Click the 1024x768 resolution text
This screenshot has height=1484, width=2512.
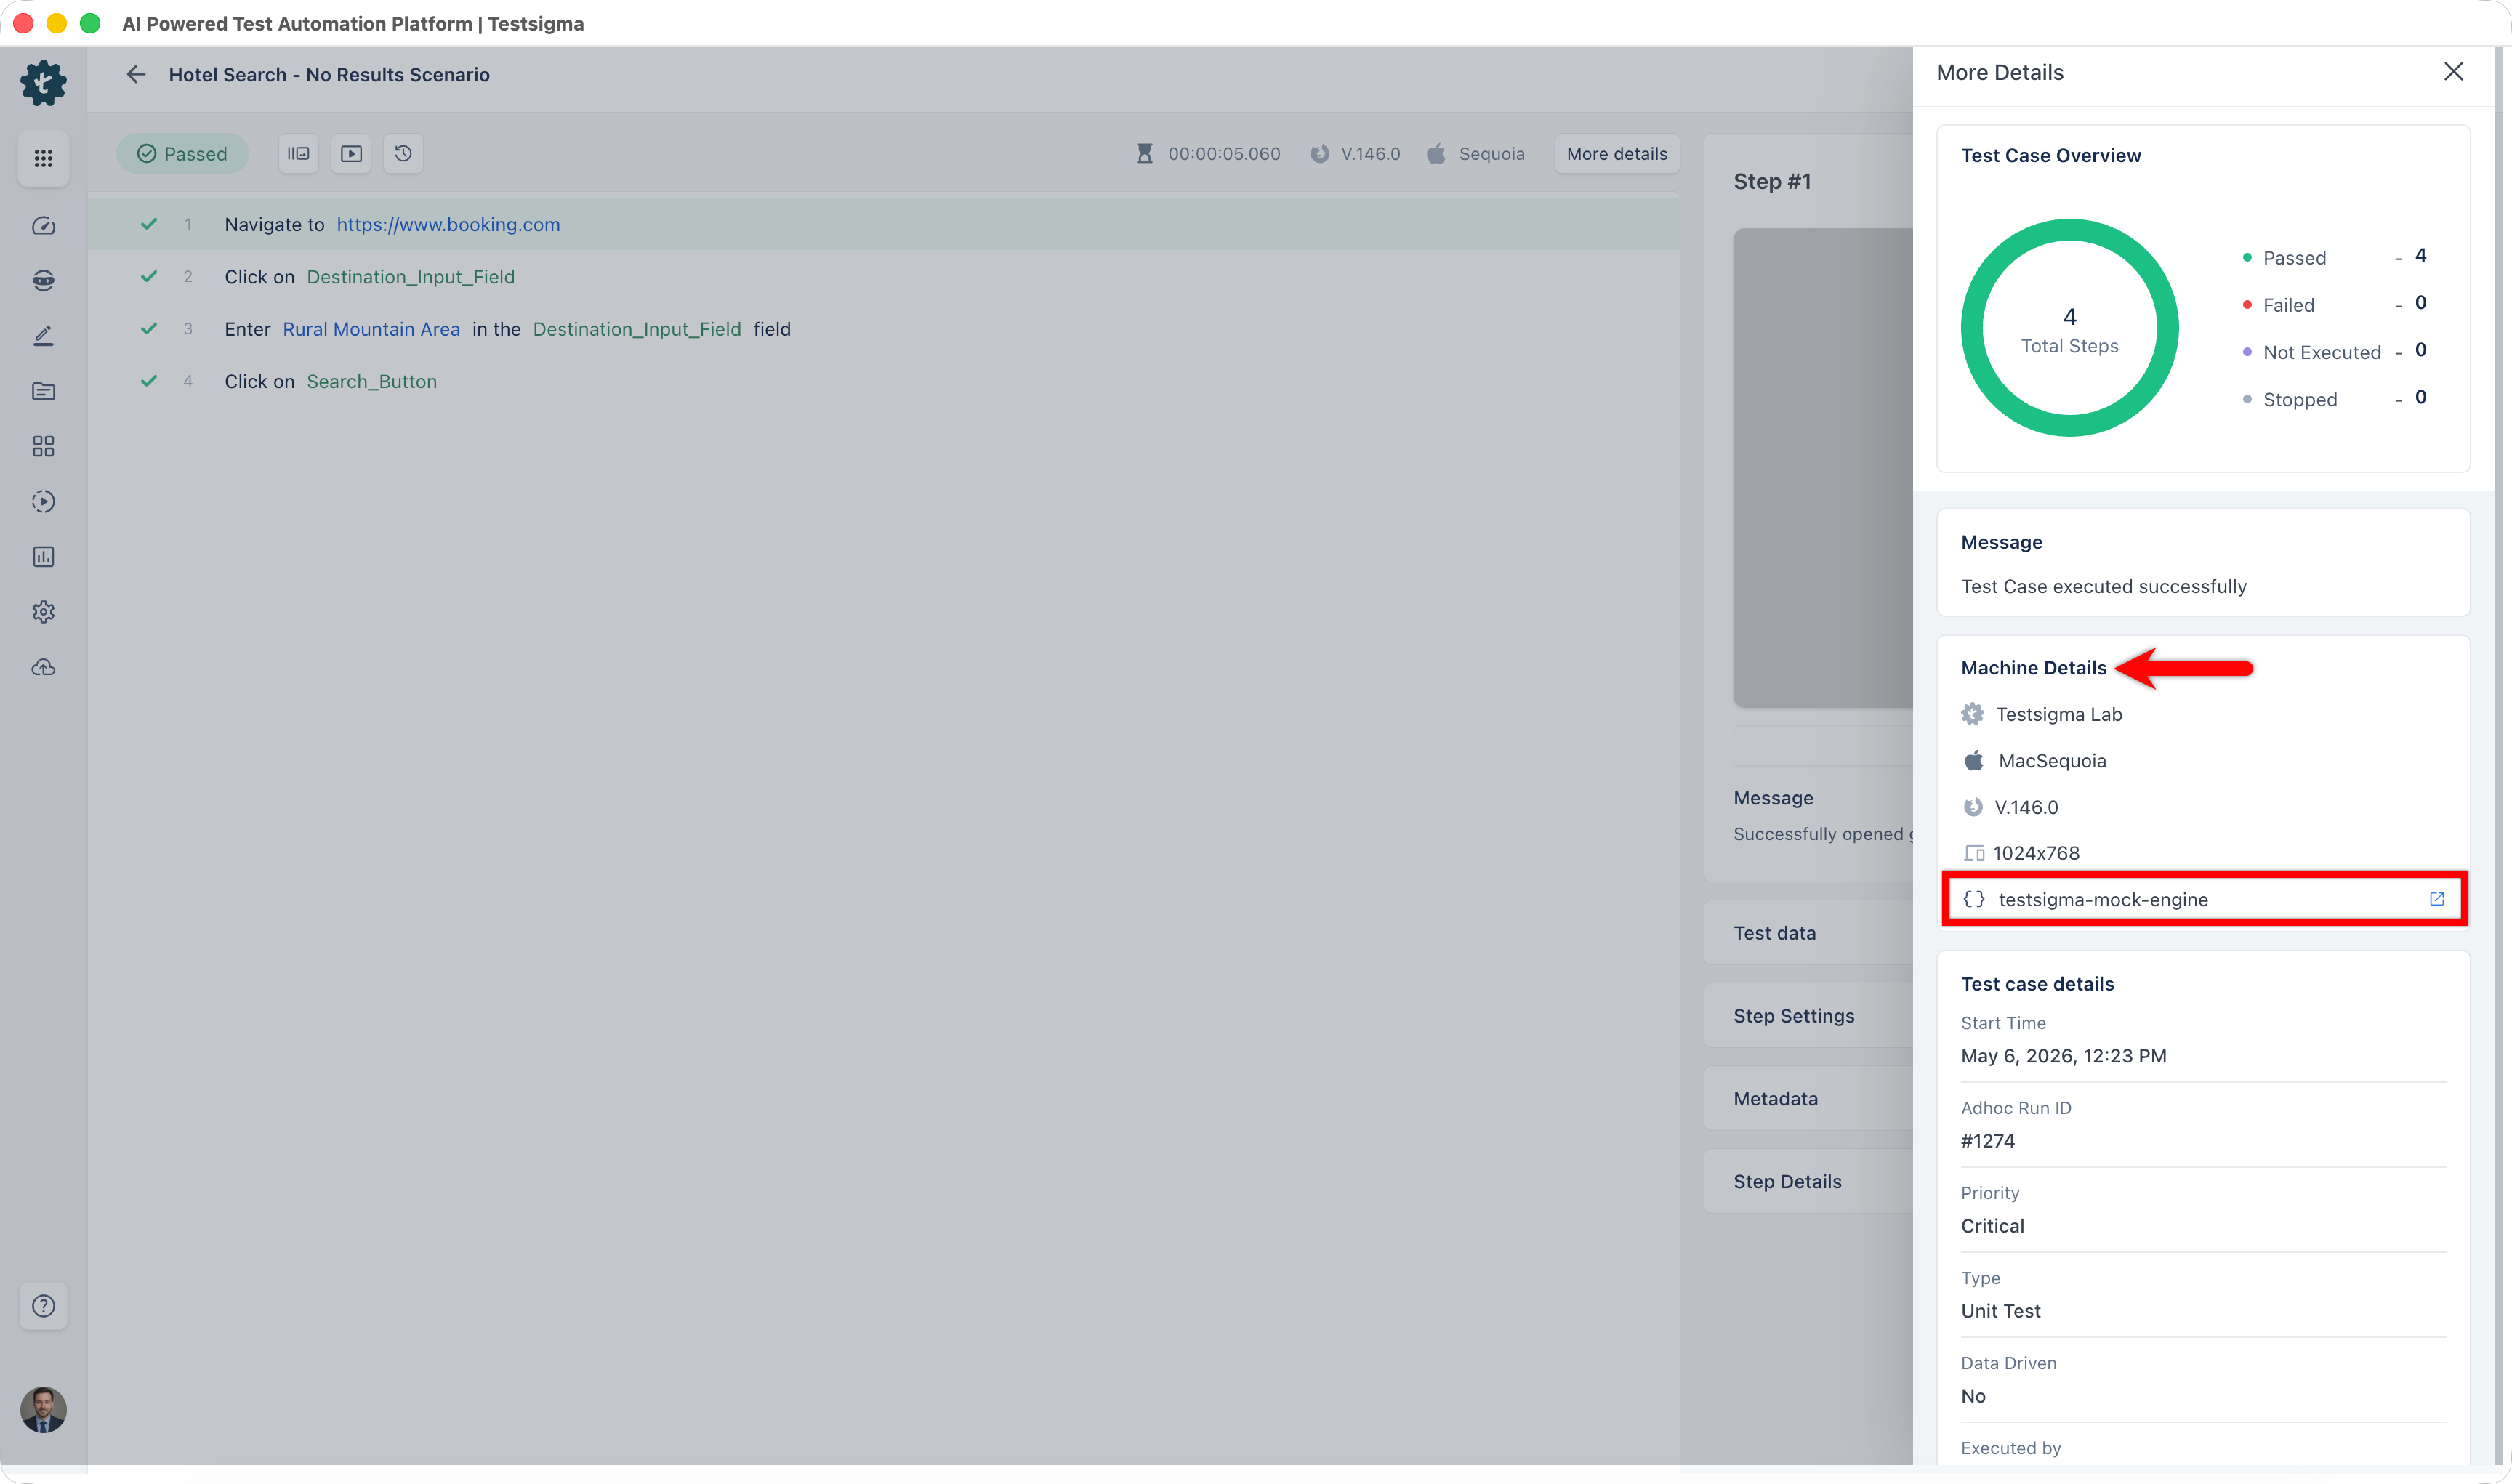[x=2036, y=853]
